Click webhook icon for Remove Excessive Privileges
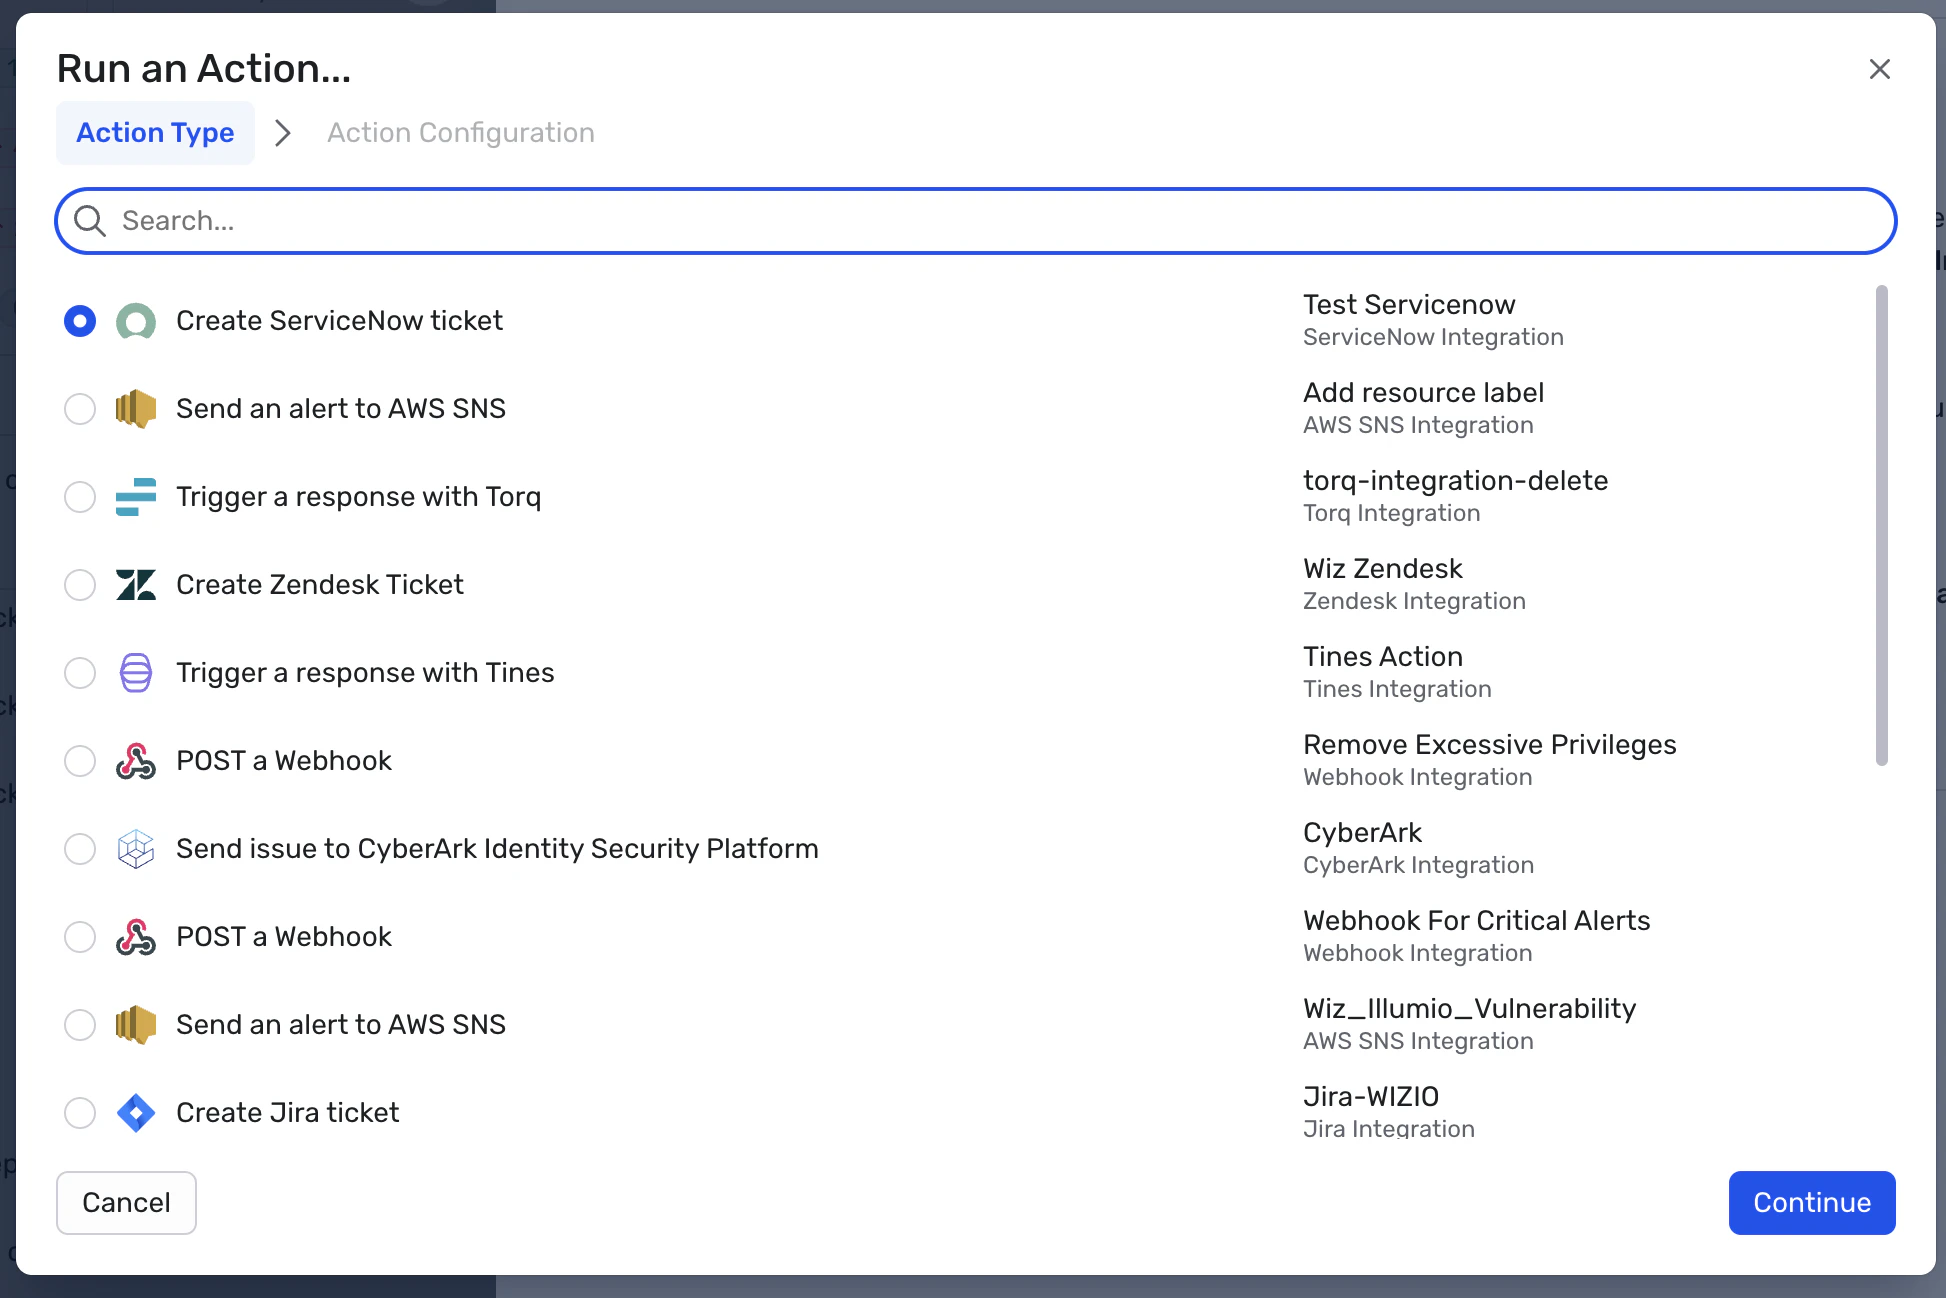Viewport: 1946px width, 1298px height. pyautogui.click(x=136, y=761)
